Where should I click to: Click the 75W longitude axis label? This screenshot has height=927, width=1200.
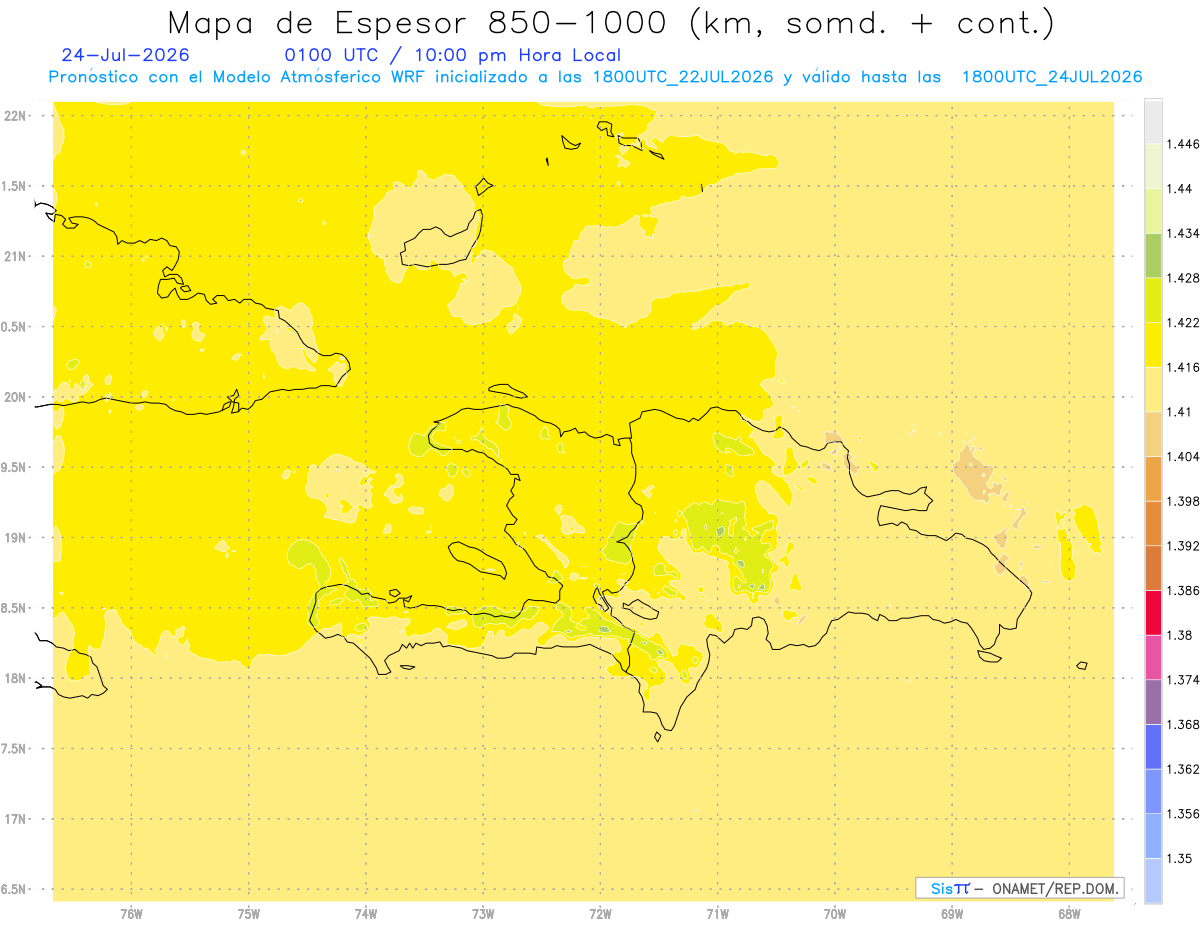[x=249, y=913]
